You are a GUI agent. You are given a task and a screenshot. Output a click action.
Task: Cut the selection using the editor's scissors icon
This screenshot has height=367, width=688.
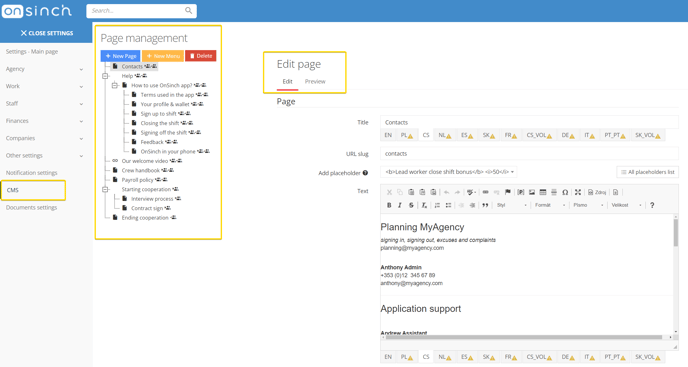coord(389,192)
